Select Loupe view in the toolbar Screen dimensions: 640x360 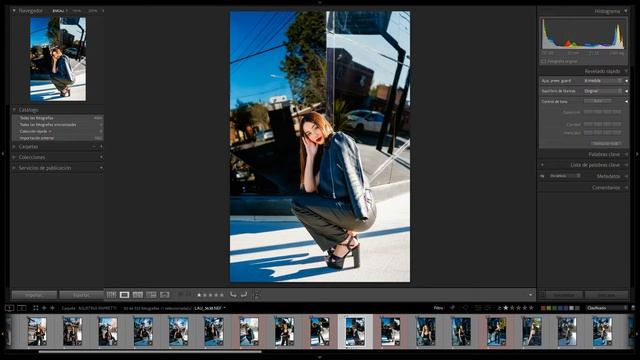click(x=124, y=295)
